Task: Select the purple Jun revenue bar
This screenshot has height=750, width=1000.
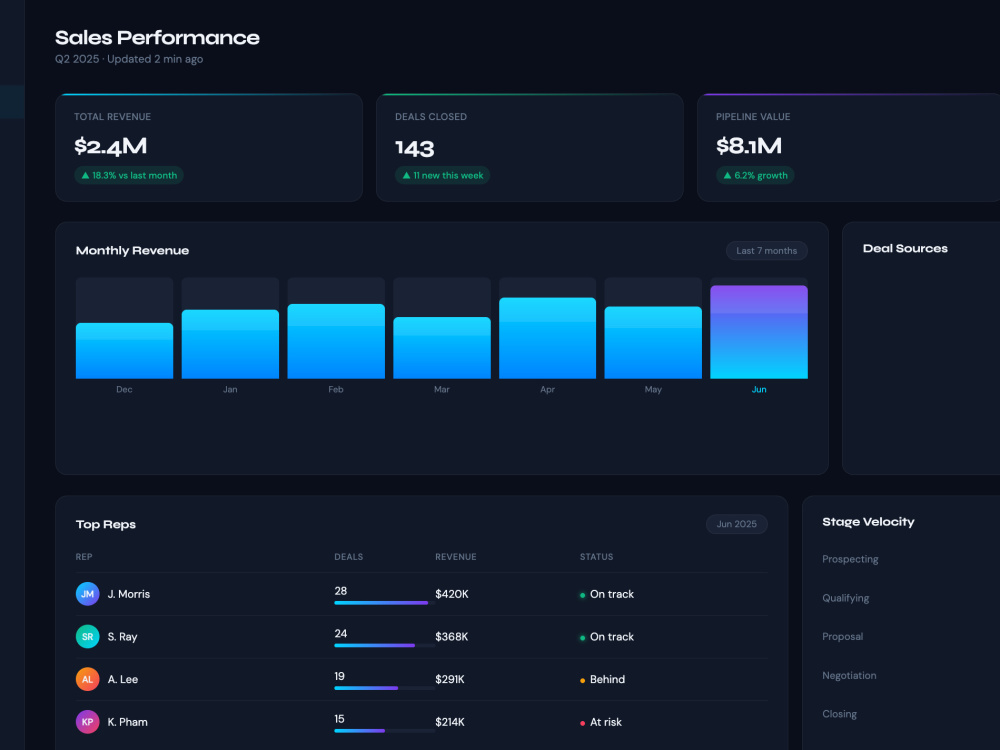Action: 759,332
